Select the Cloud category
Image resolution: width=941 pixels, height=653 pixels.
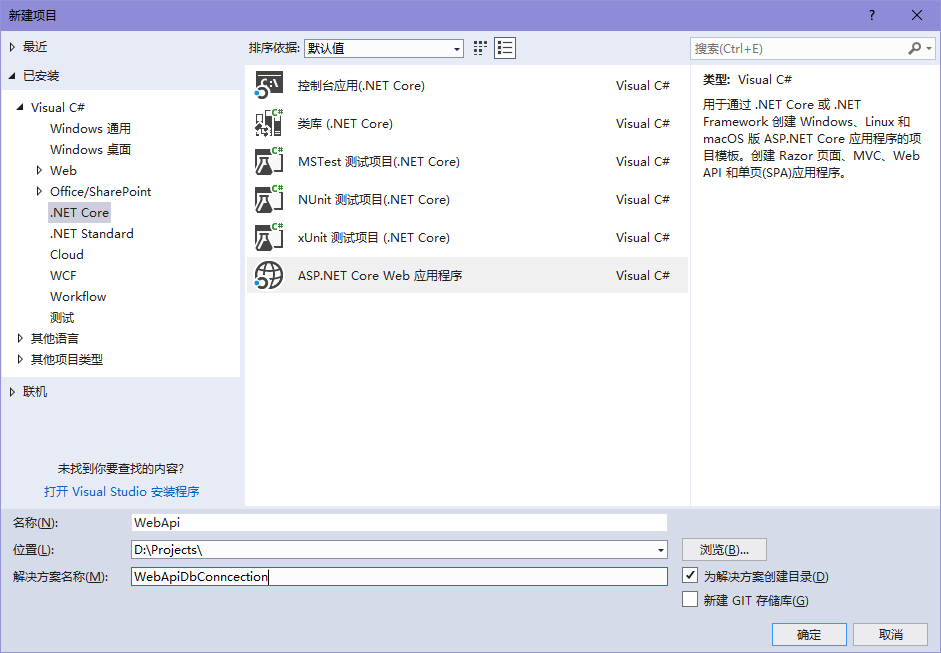[x=67, y=254]
